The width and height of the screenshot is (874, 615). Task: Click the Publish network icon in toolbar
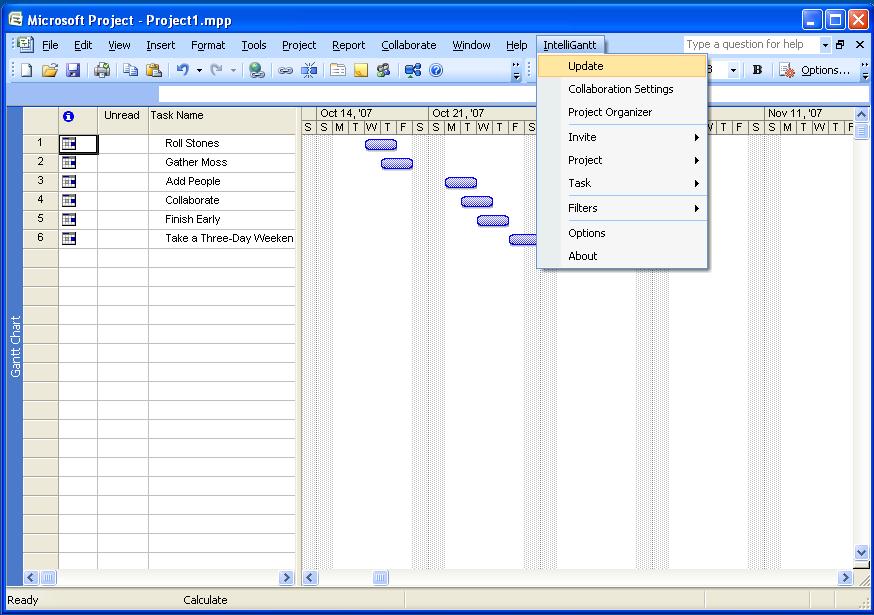[413, 70]
